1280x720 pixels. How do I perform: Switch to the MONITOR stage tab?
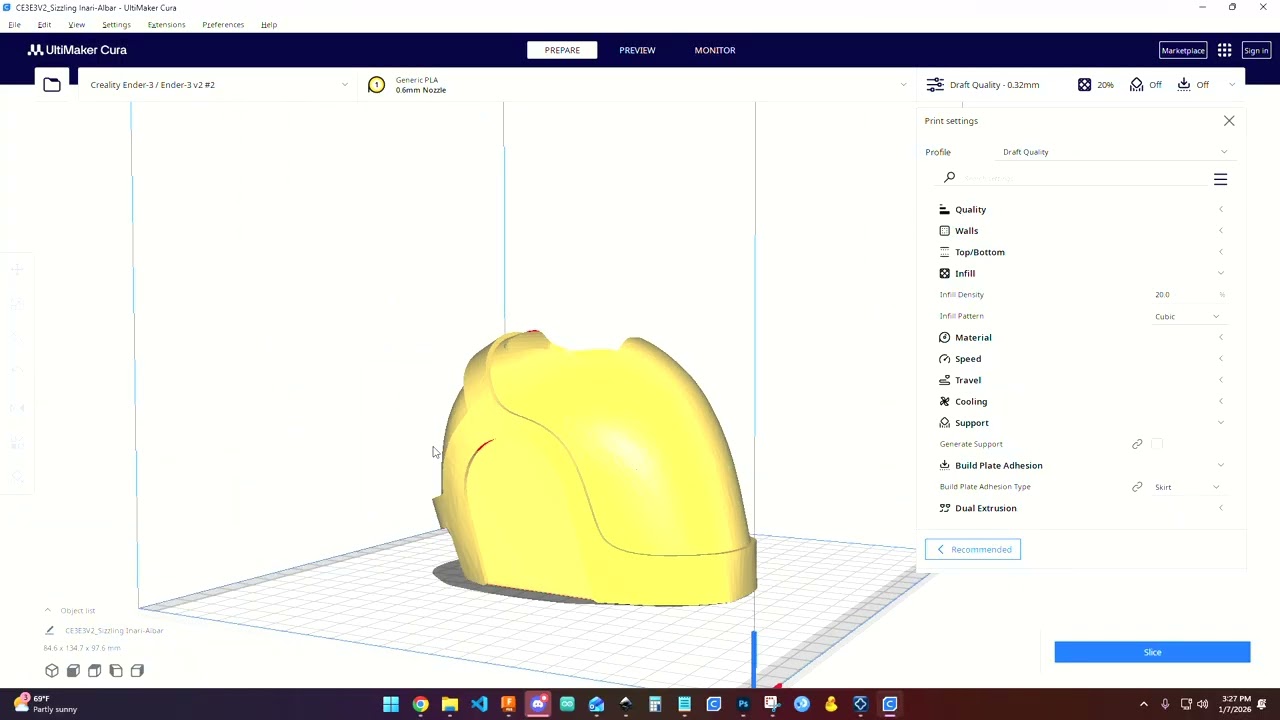[x=715, y=50]
